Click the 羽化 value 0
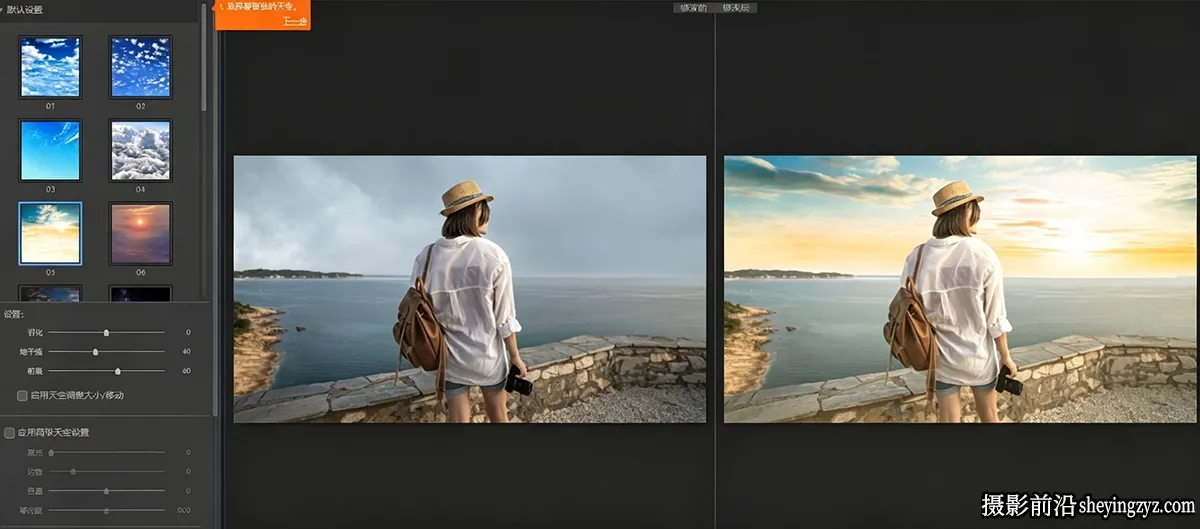1200x529 pixels. click(187, 332)
